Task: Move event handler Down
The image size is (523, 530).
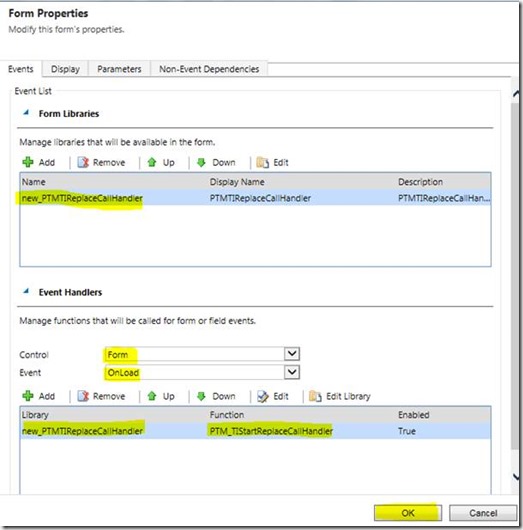Action: (x=216, y=396)
